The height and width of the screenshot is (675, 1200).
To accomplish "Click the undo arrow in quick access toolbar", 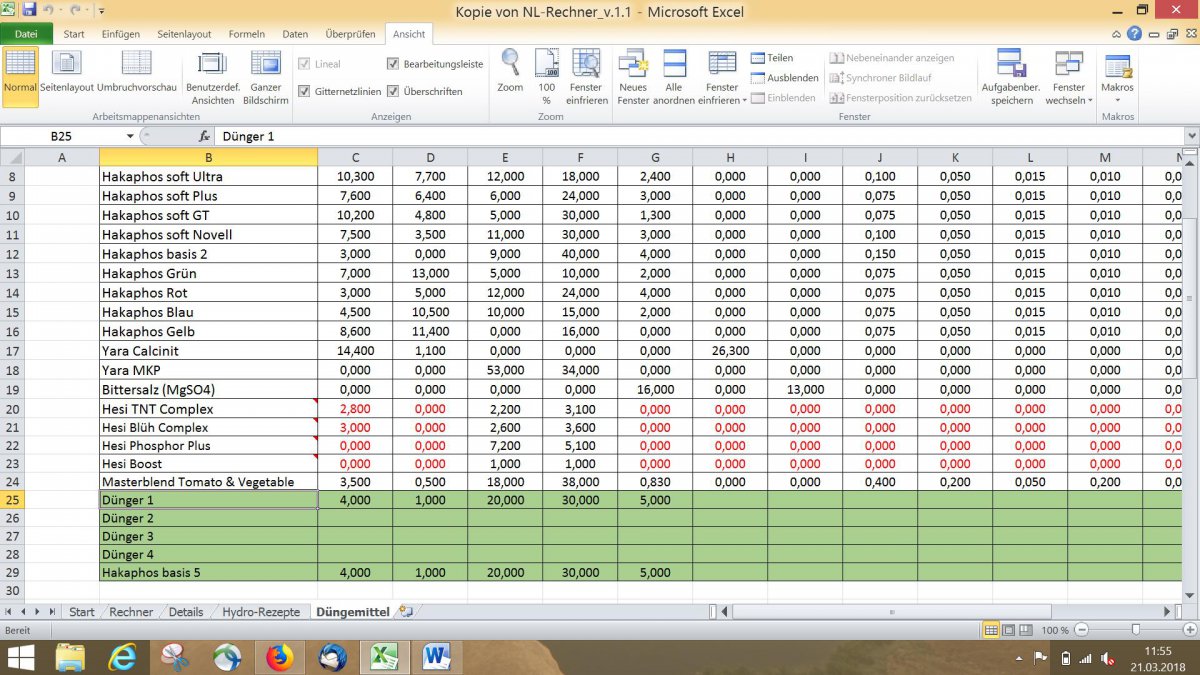I will pos(47,10).
